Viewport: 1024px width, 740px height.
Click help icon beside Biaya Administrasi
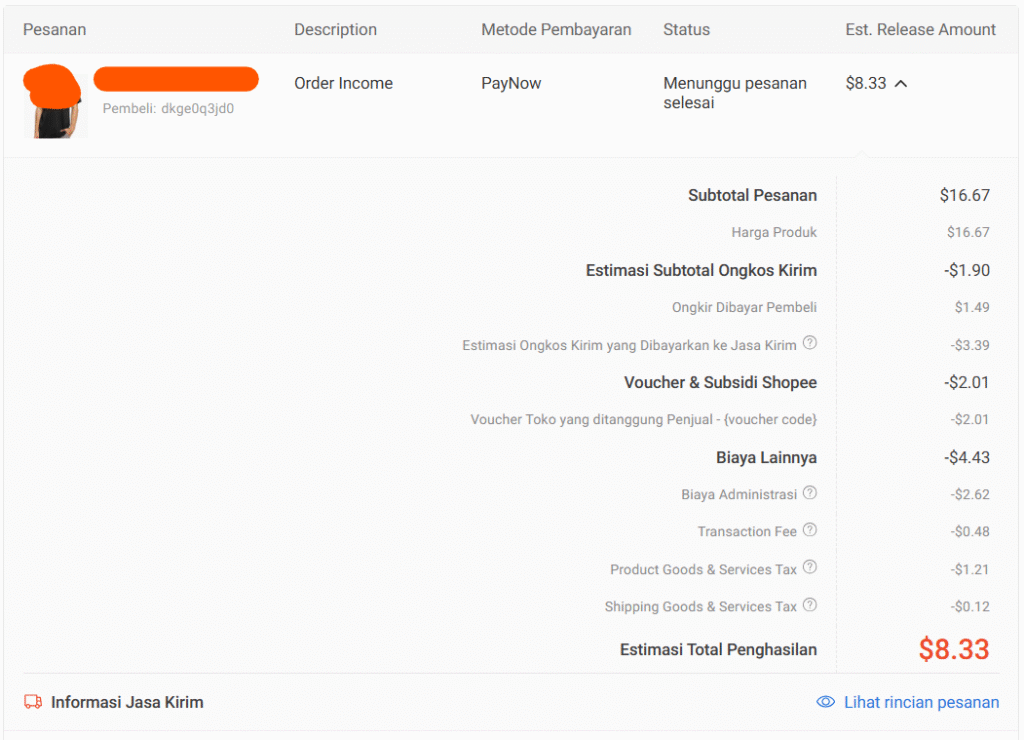coord(810,493)
